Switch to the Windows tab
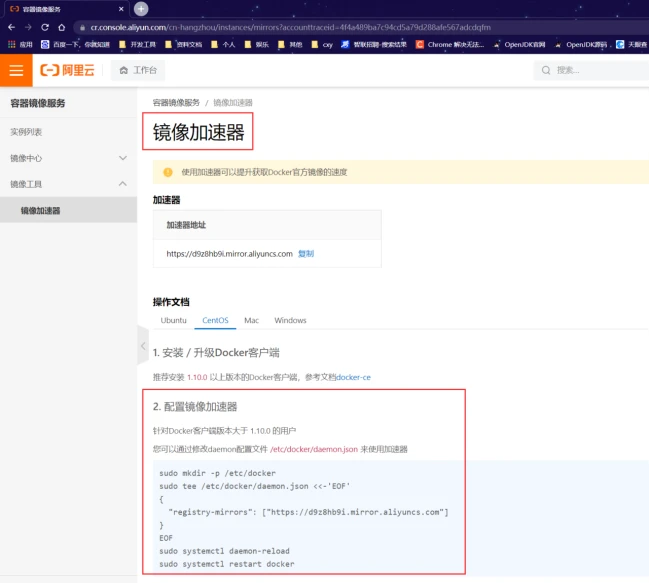Viewport: 650px width, 583px height. pyautogui.click(x=290, y=320)
